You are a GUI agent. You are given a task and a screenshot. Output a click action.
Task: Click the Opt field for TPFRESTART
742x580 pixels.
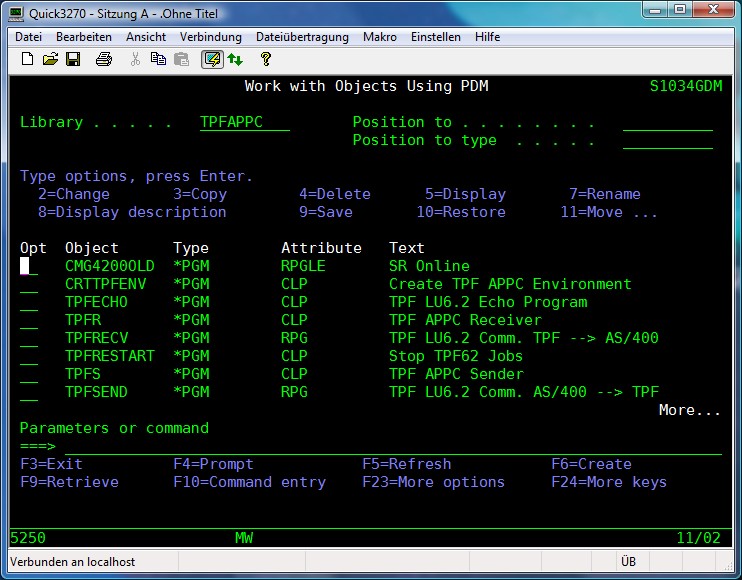point(29,356)
